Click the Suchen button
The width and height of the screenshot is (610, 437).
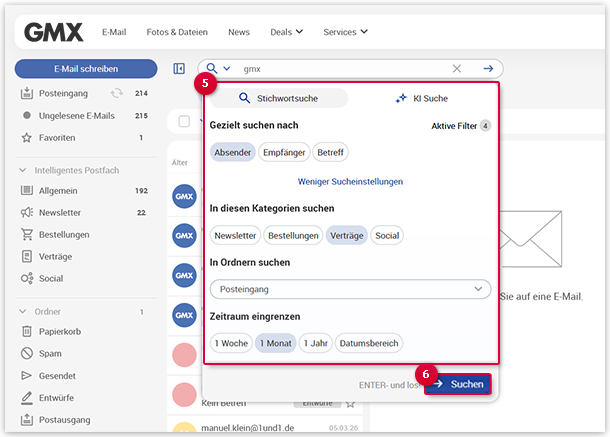click(458, 384)
